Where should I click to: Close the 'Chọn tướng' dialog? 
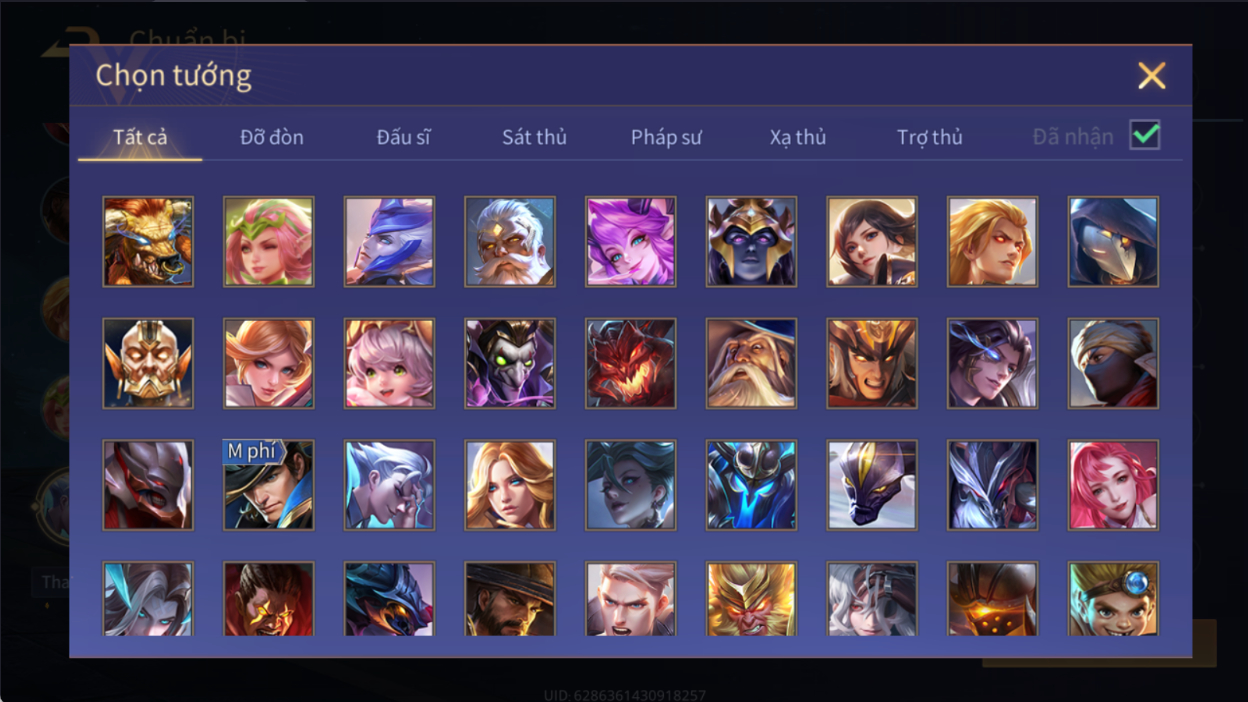tap(1152, 75)
